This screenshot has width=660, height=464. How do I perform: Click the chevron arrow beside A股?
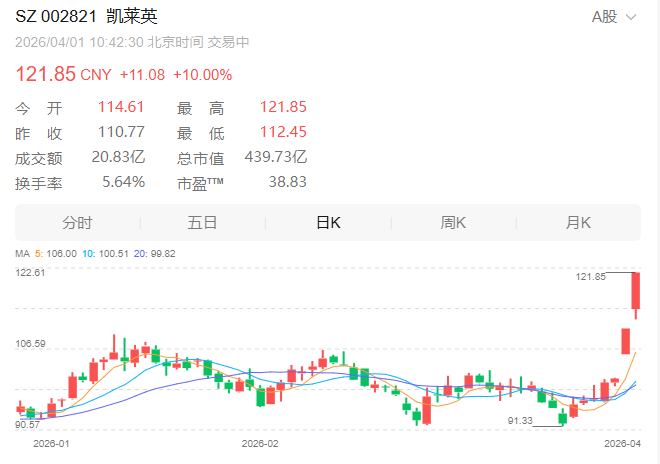click(631, 18)
